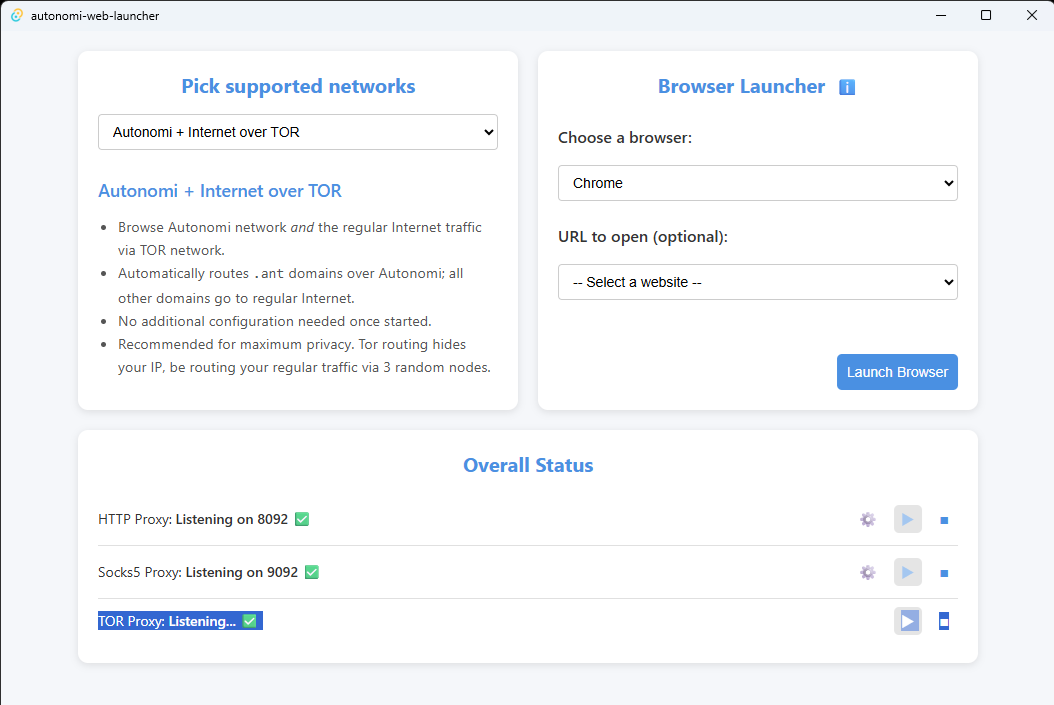Click the TOR Proxy green checkmark status
The image size is (1054, 705).
[x=250, y=621]
